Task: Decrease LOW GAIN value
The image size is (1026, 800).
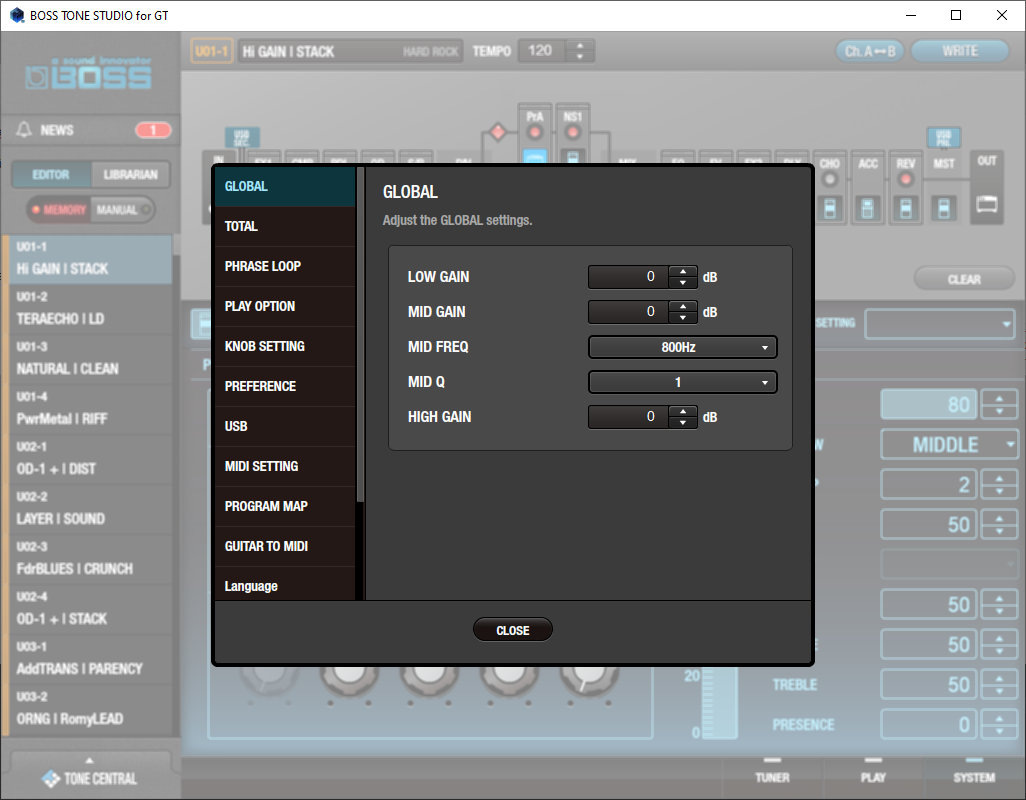Action: [x=683, y=283]
